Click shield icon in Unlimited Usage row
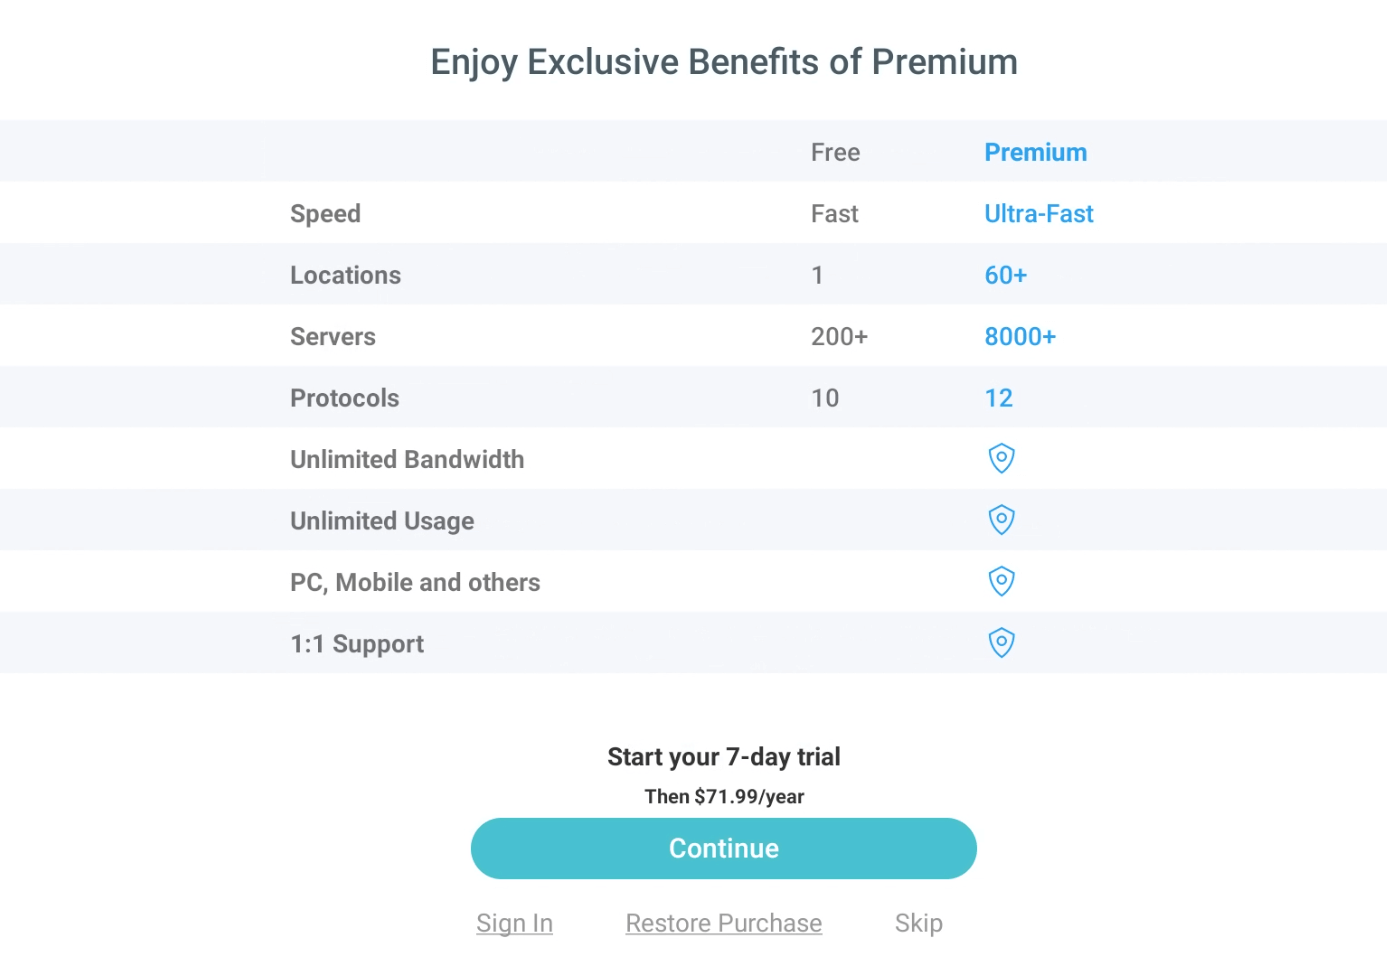Image resolution: width=1387 pixels, height=960 pixels. pos(1001,520)
